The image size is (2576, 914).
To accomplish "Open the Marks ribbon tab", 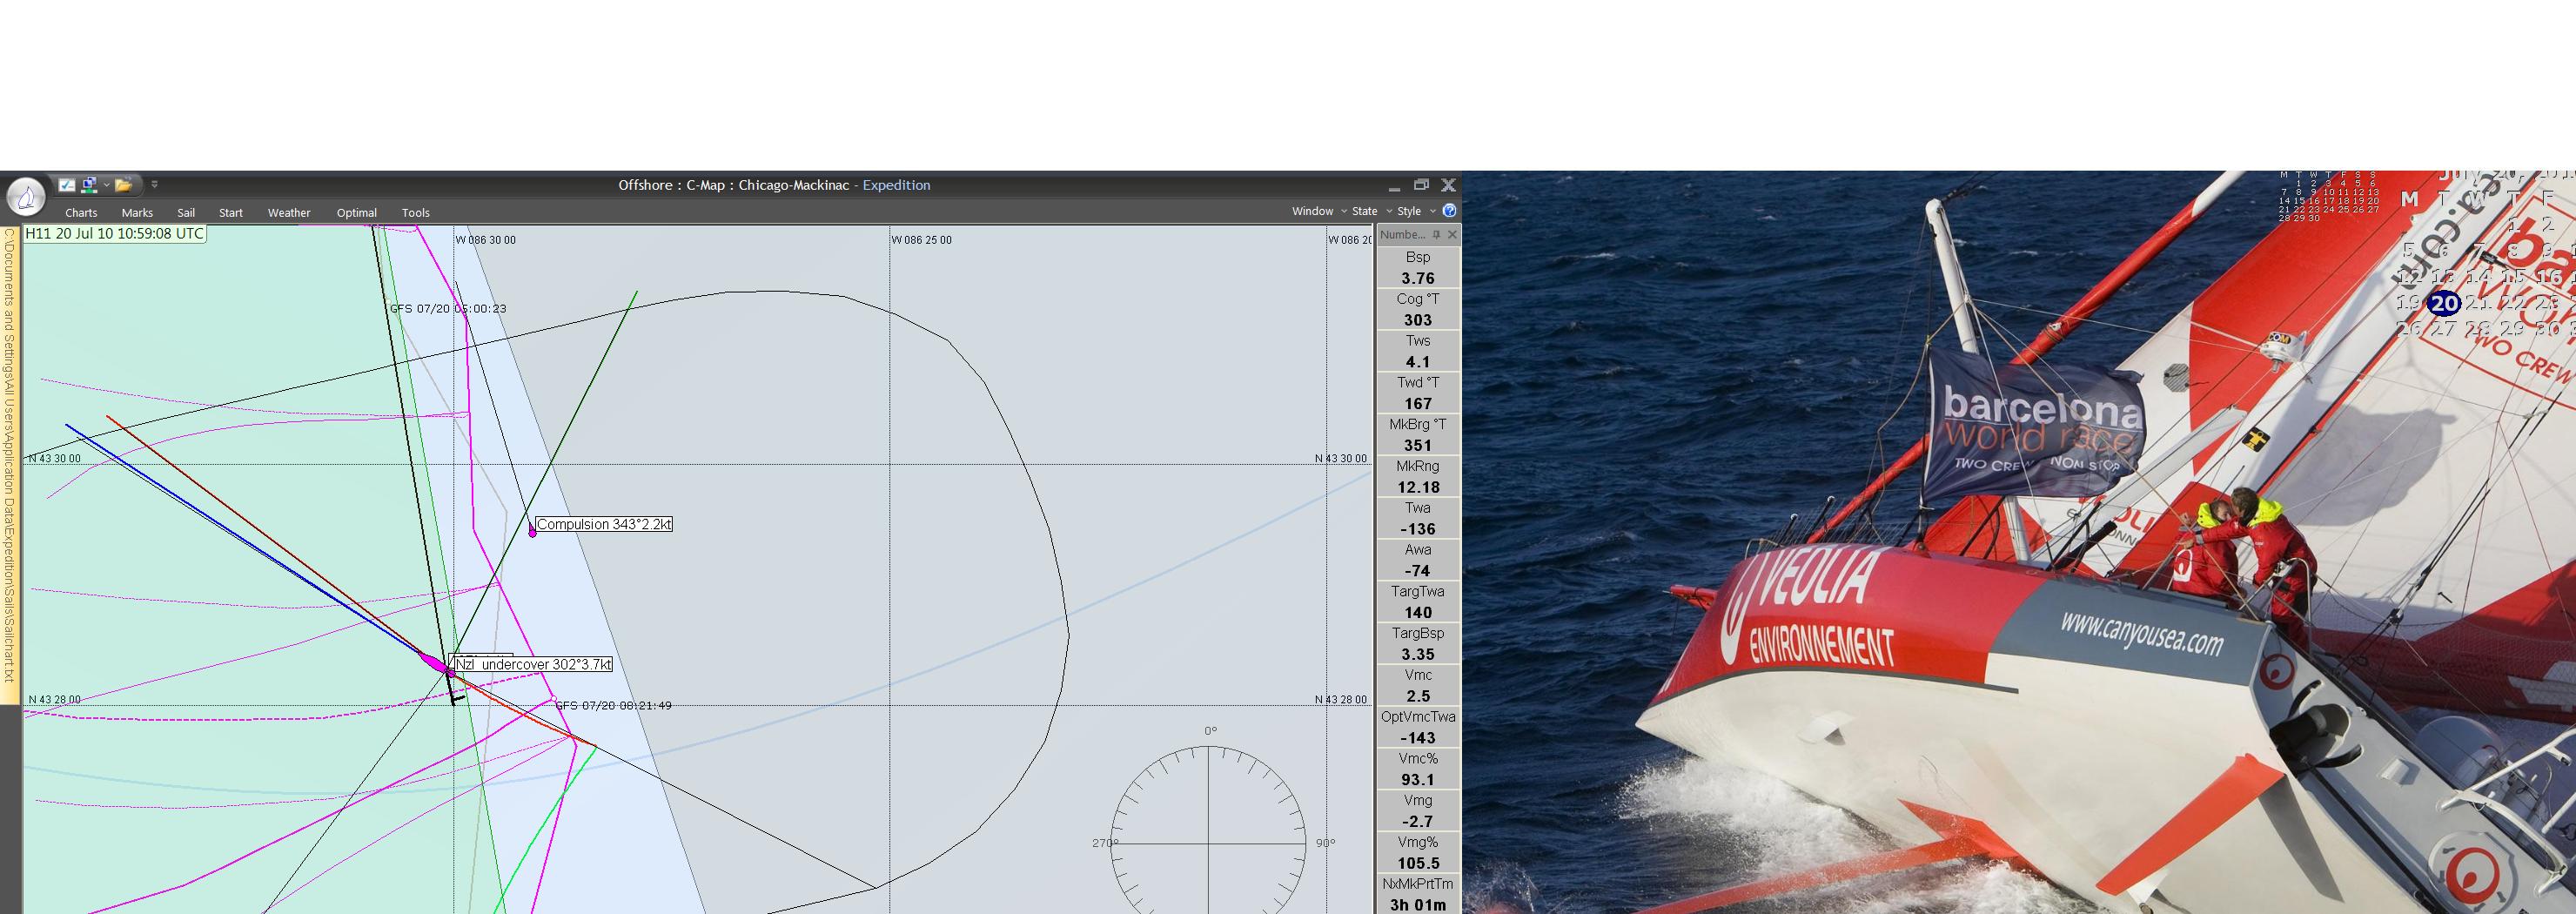I will click(x=137, y=213).
